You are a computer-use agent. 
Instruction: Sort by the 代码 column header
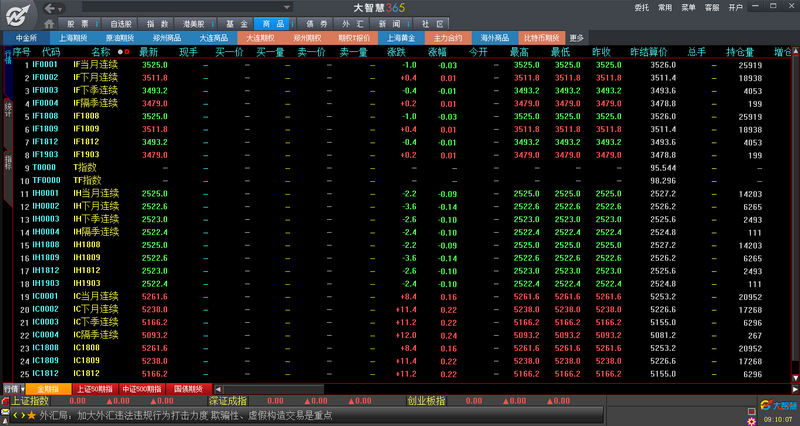point(51,52)
